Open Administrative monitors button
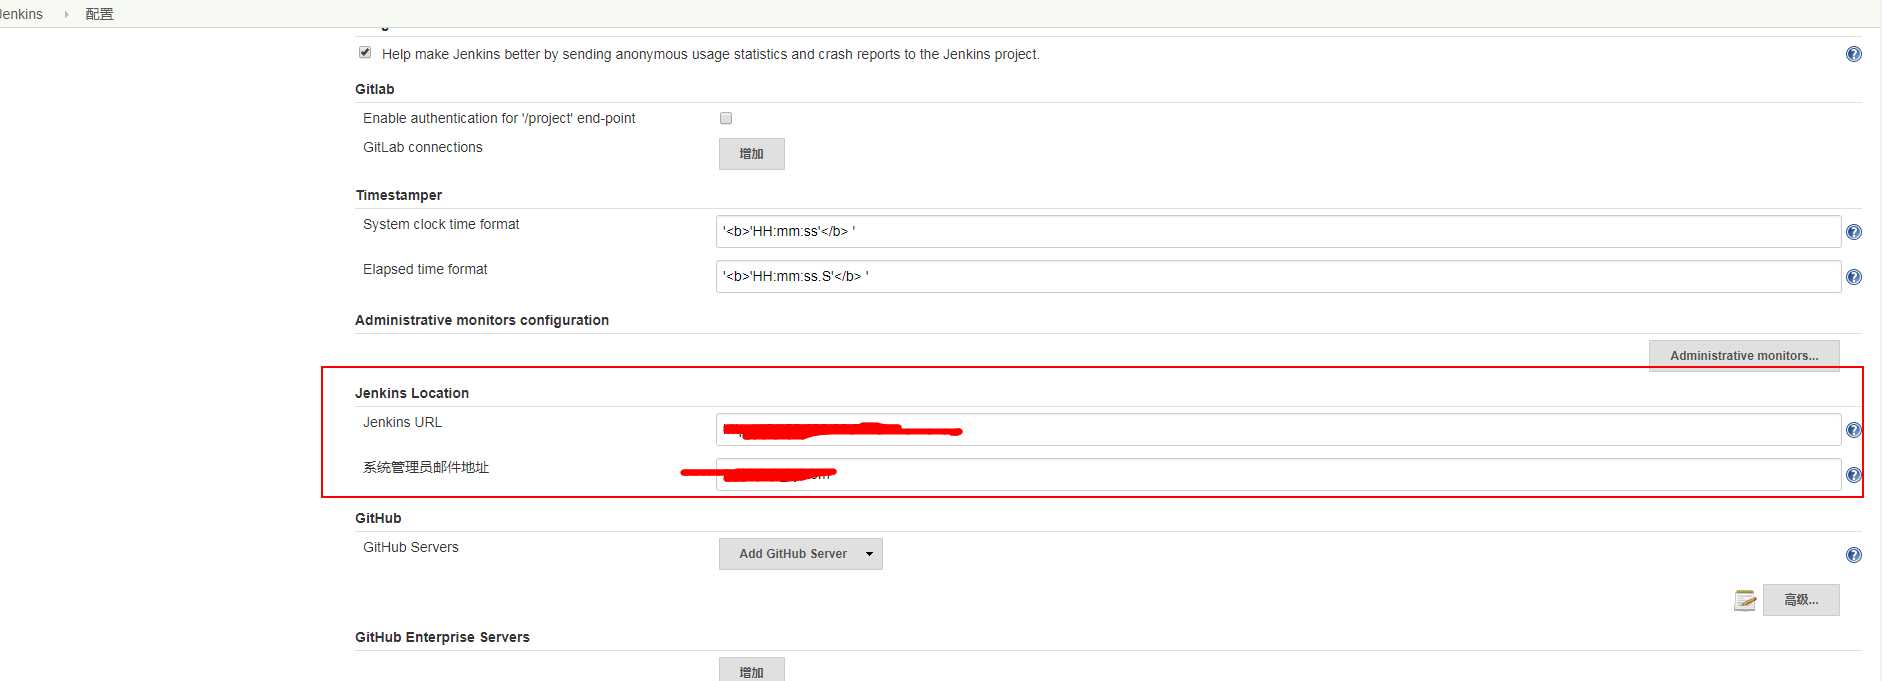 pos(1744,356)
